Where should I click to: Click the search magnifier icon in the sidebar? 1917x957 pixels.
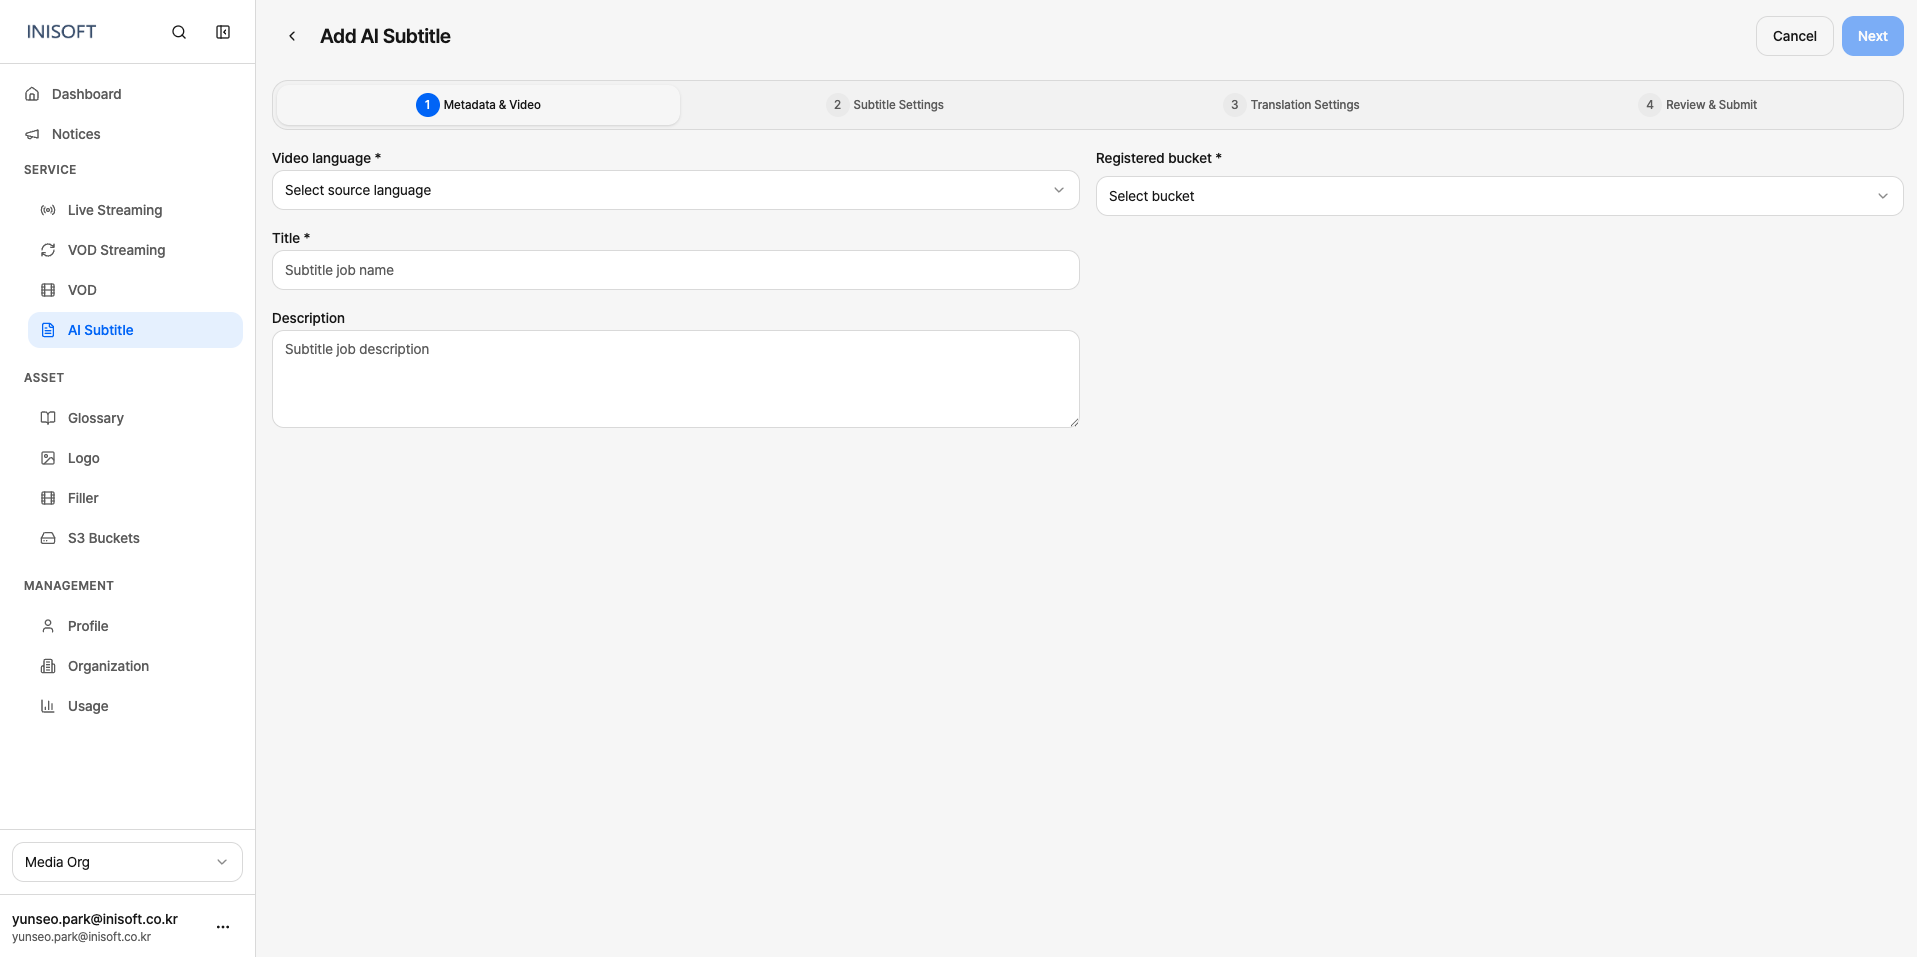click(179, 32)
